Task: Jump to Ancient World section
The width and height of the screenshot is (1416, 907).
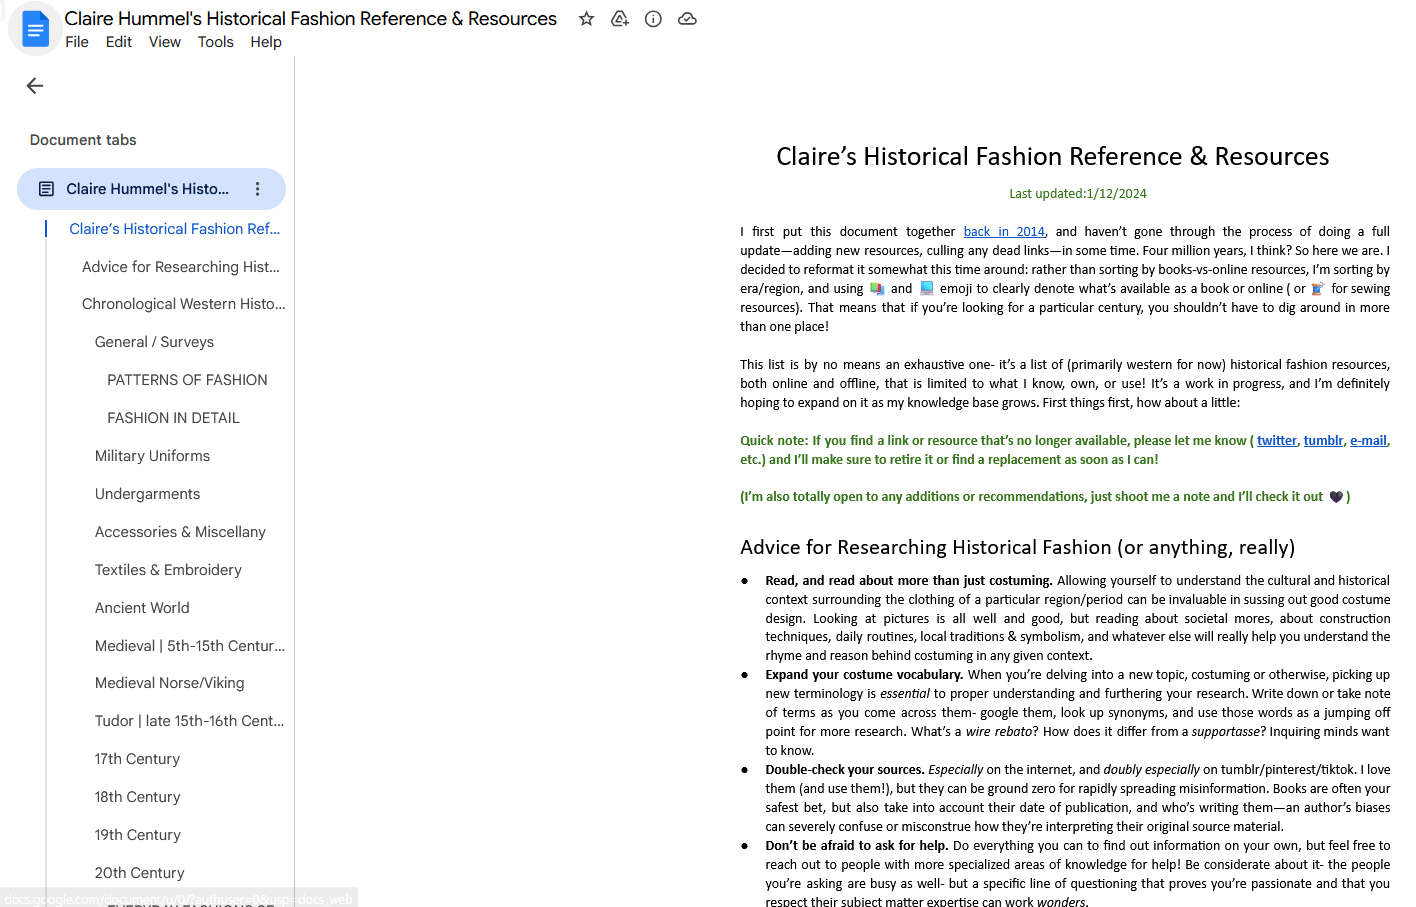Action: coord(142,608)
